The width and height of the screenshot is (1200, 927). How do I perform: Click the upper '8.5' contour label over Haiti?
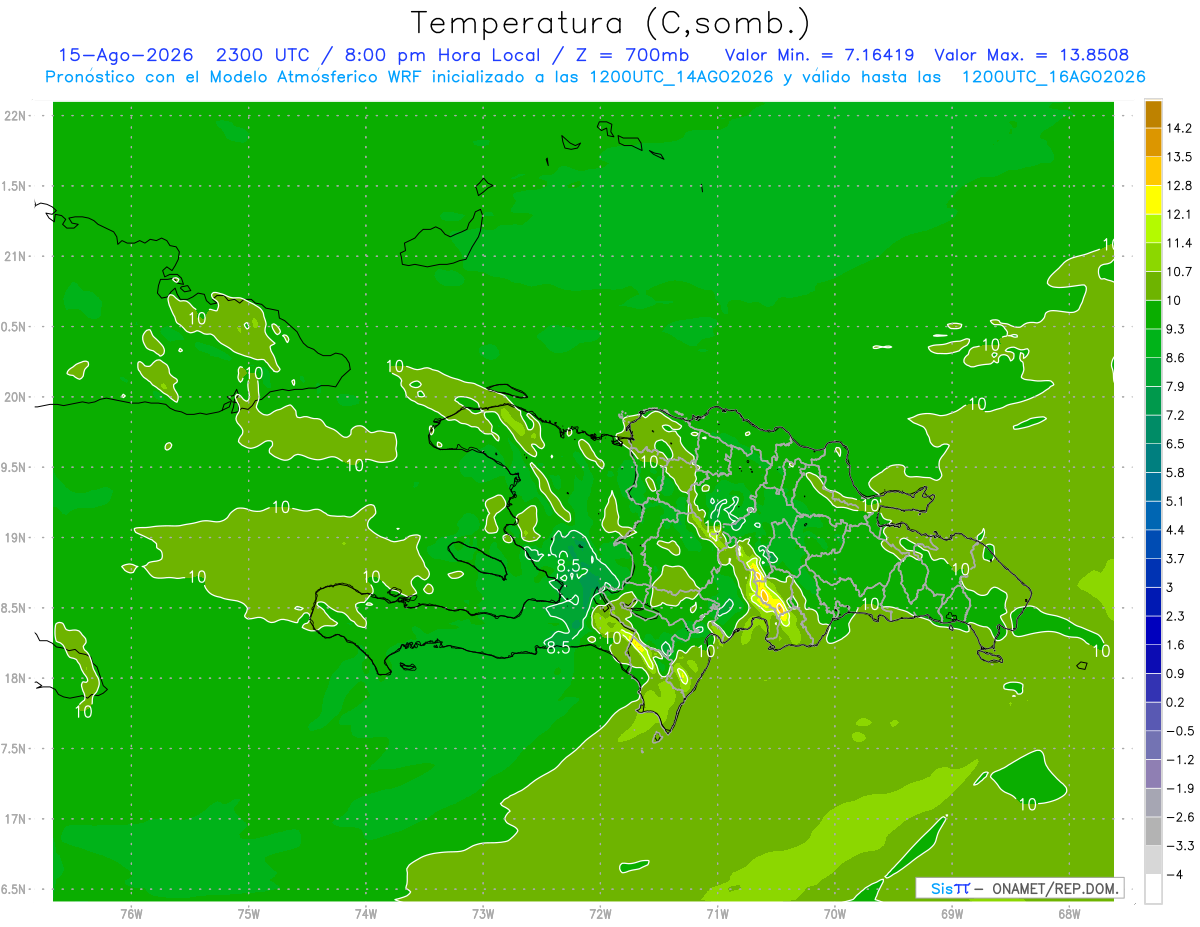click(x=568, y=567)
